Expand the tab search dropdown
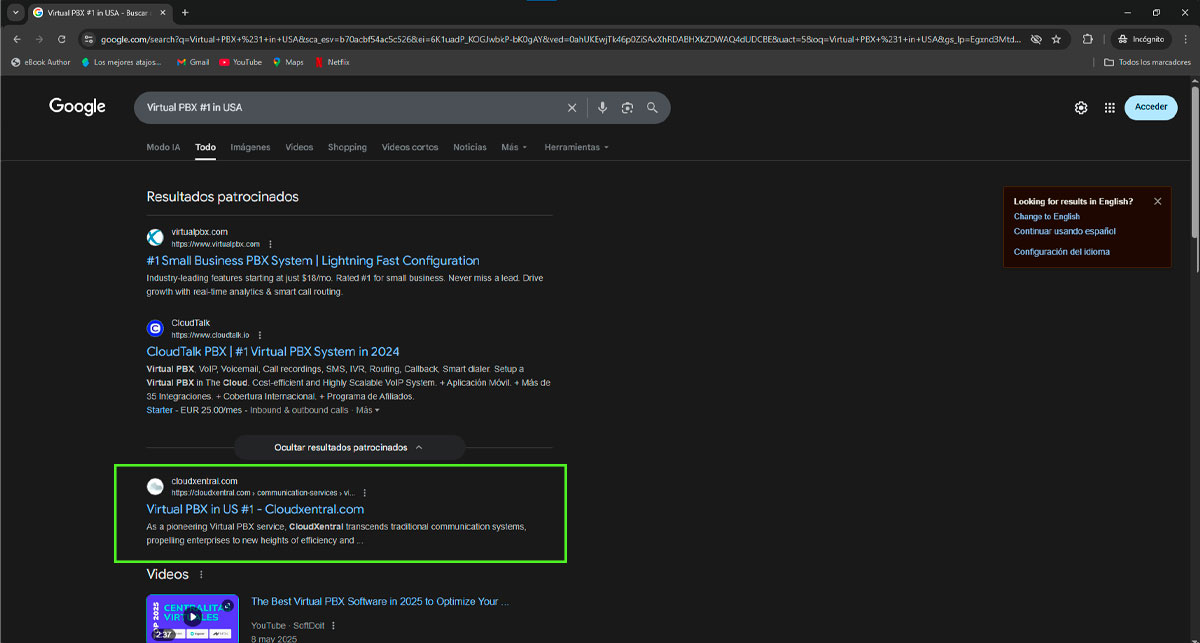1200x643 pixels. point(15,12)
